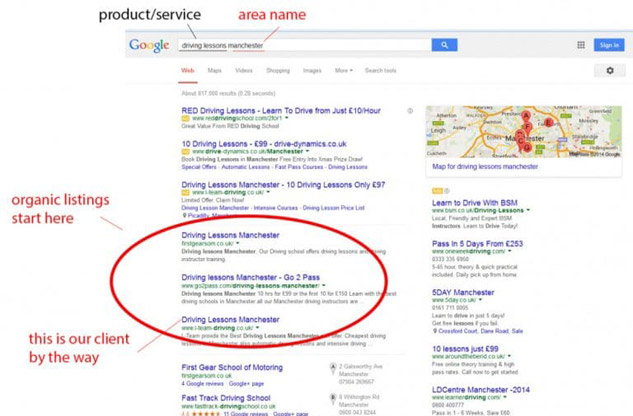This screenshot has width=633, height=416.
Task: Click the Sign in button
Action: click(x=608, y=45)
